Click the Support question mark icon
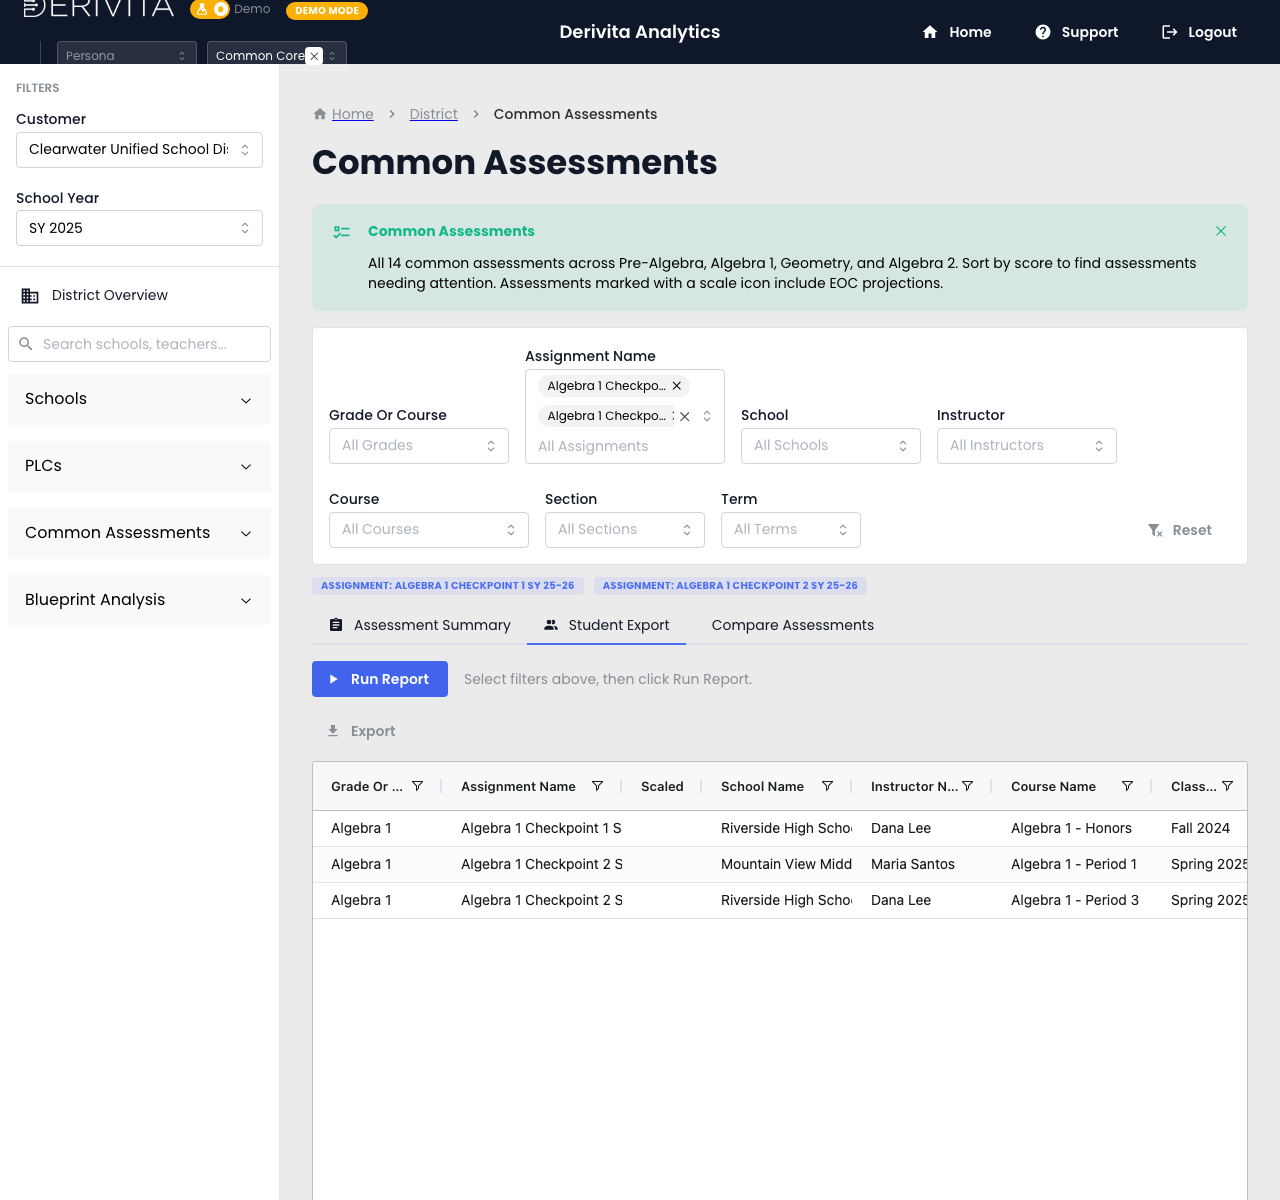1280x1200 pixels. click(x=1043, y=32)
